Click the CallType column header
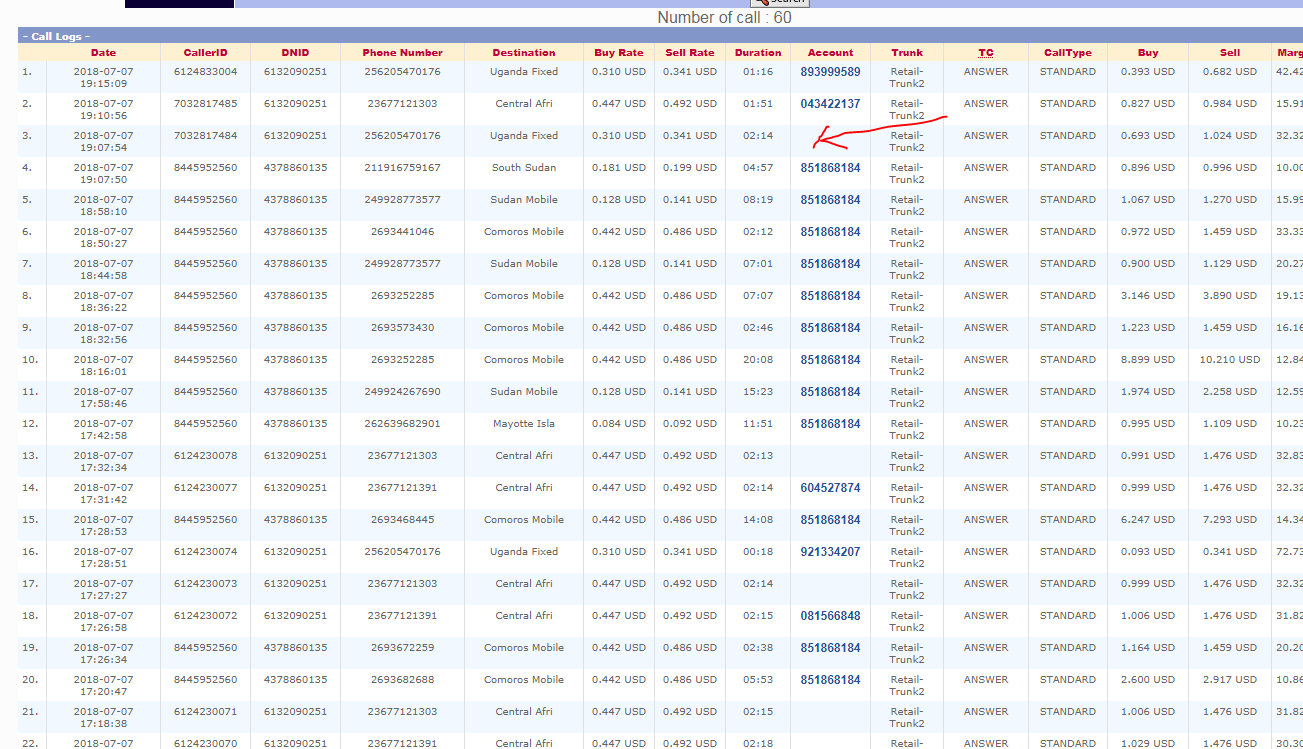The image size is (1303, 749). 1068,53
